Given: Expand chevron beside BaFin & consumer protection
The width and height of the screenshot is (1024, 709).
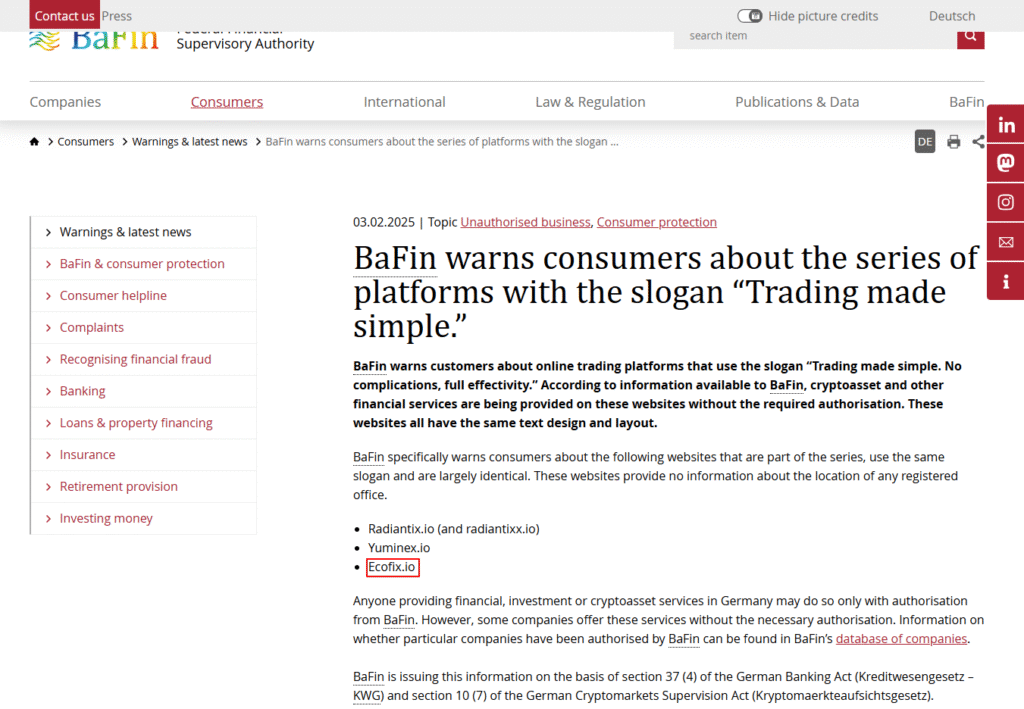Looking at the screenshot, I should tap(48, 264).
